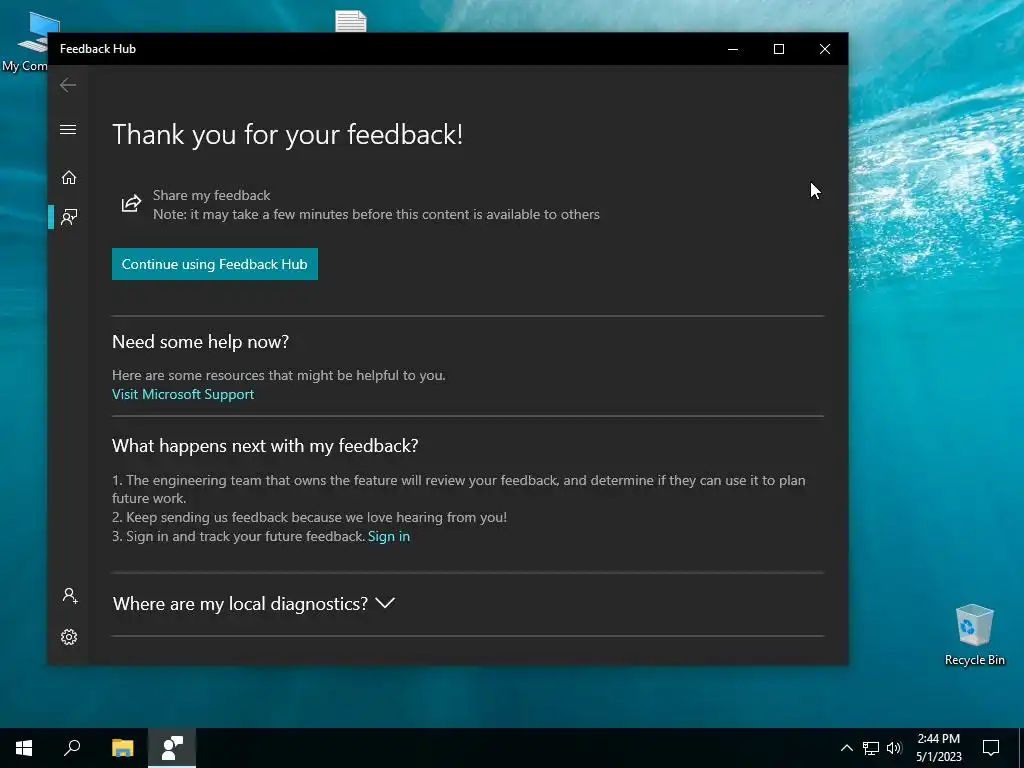Screen dimensions: 1024x768
Task: Share my feedback
Action: [x=212, y=195]
